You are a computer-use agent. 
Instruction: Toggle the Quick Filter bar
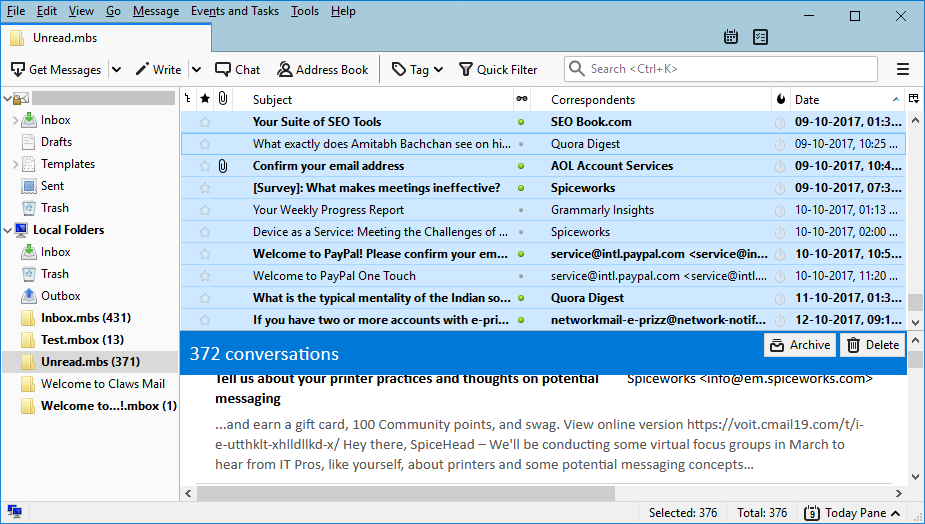pyautogui.click(x=498, y=70)
